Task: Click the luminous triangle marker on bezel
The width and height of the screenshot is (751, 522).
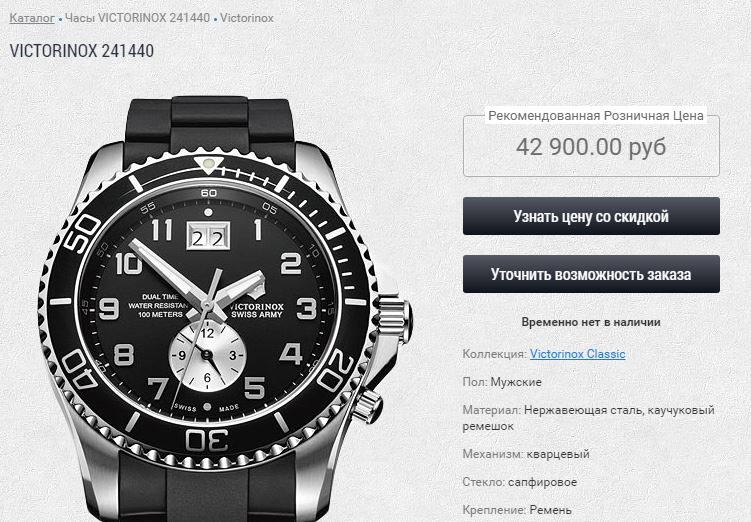Action: click(208, 165)
